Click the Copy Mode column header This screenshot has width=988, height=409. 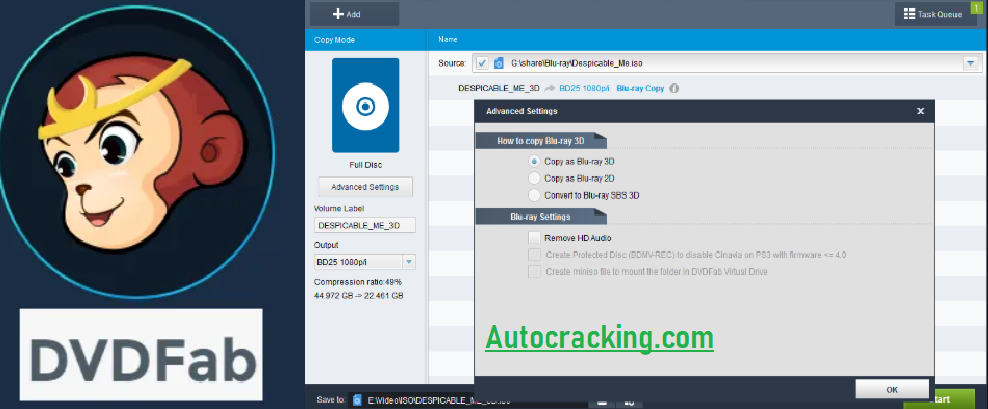[x=335, y=40]
